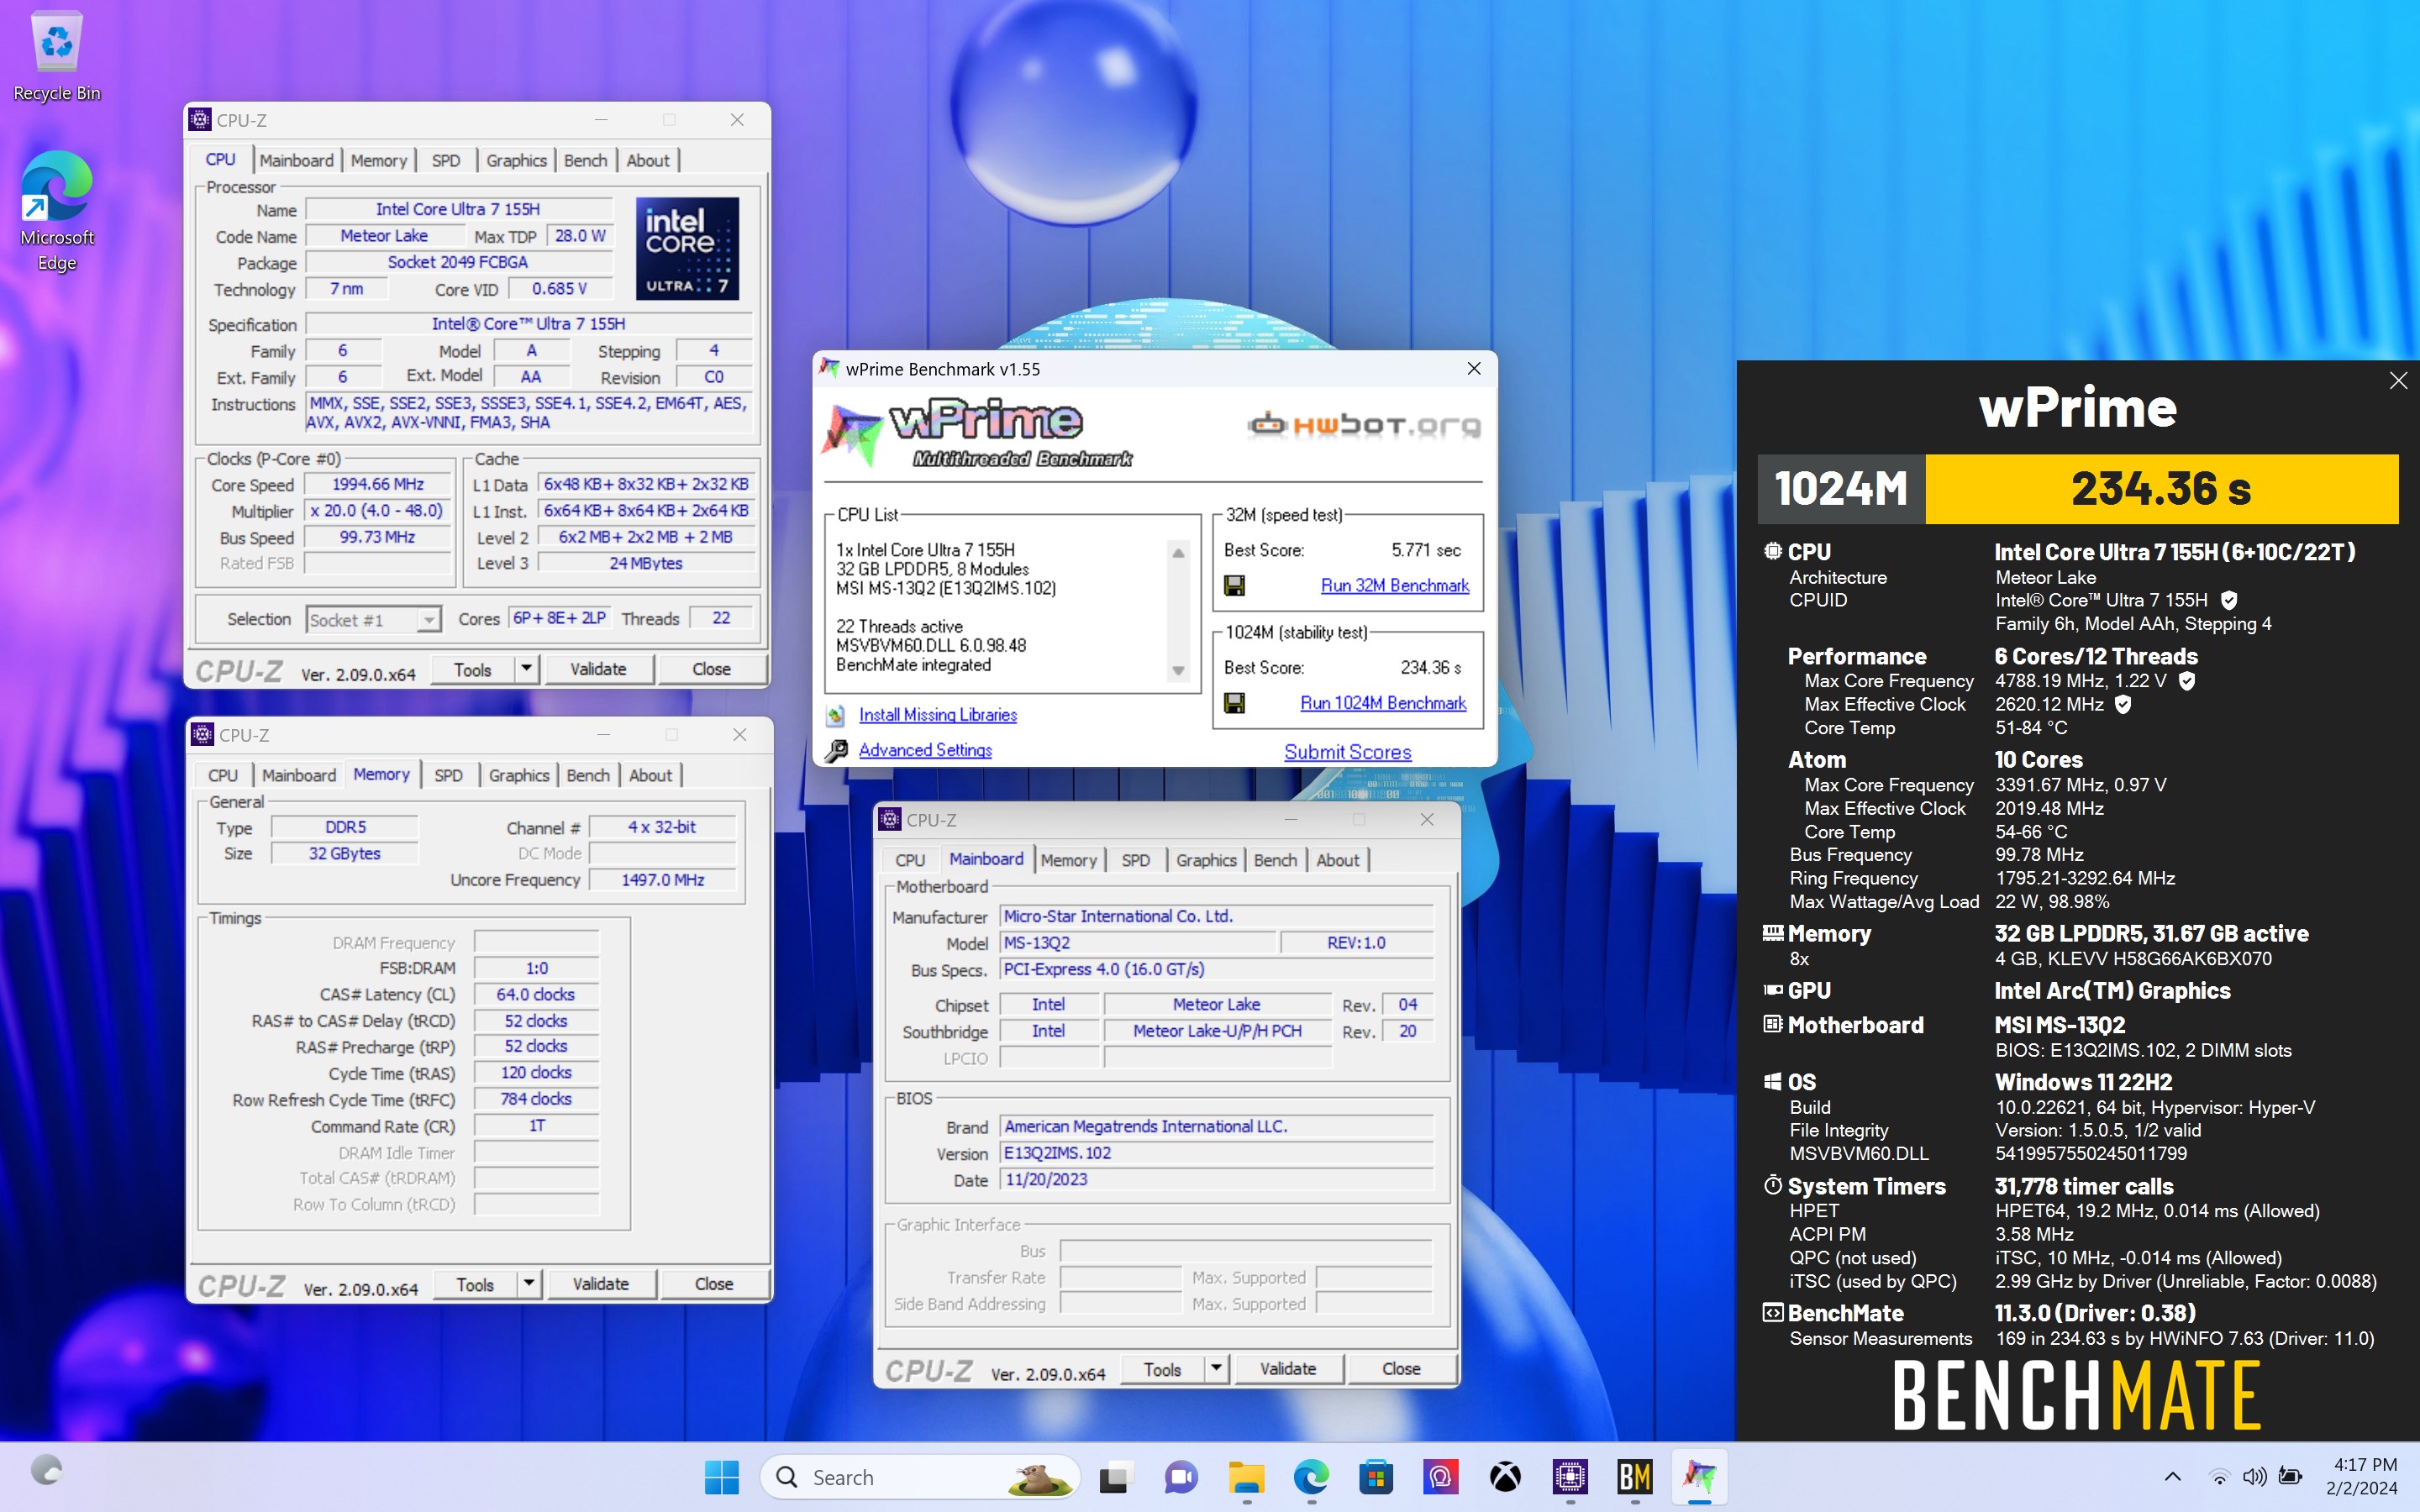Screen dimensions: 2420x1512
Task: Open Graphics tab in Memory CPU-Z window
Action: 519,776
